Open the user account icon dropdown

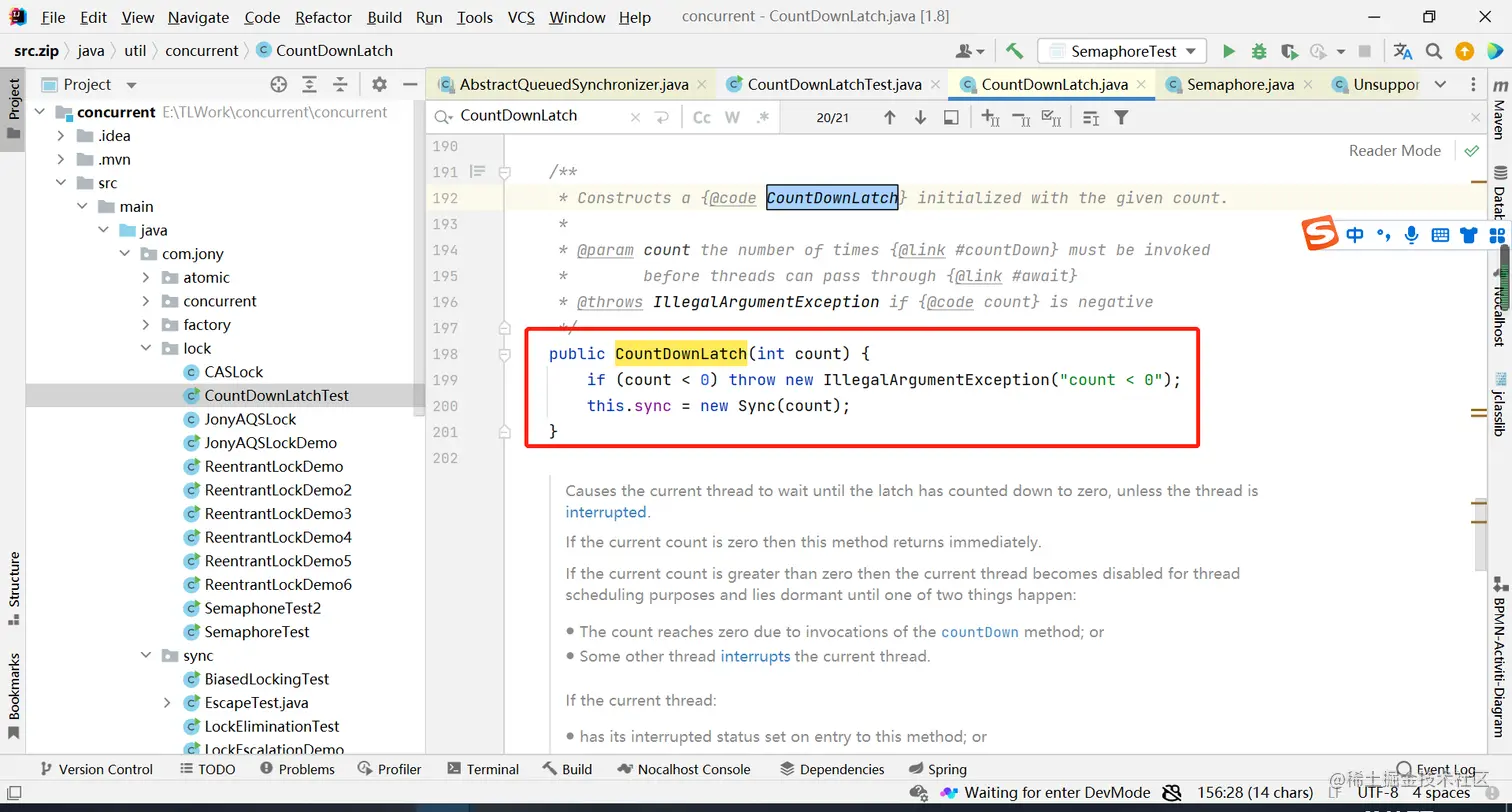pyautogui.click(x=969, y=51)
